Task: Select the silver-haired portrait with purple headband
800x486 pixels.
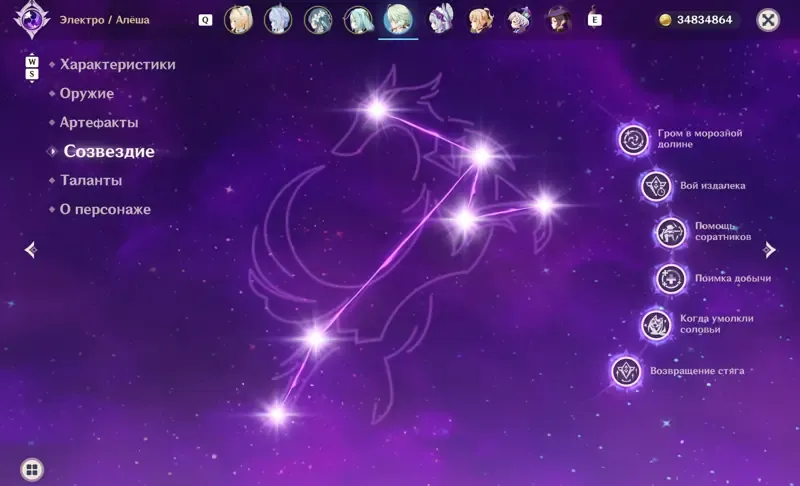Action: click(x=440, y=20)
